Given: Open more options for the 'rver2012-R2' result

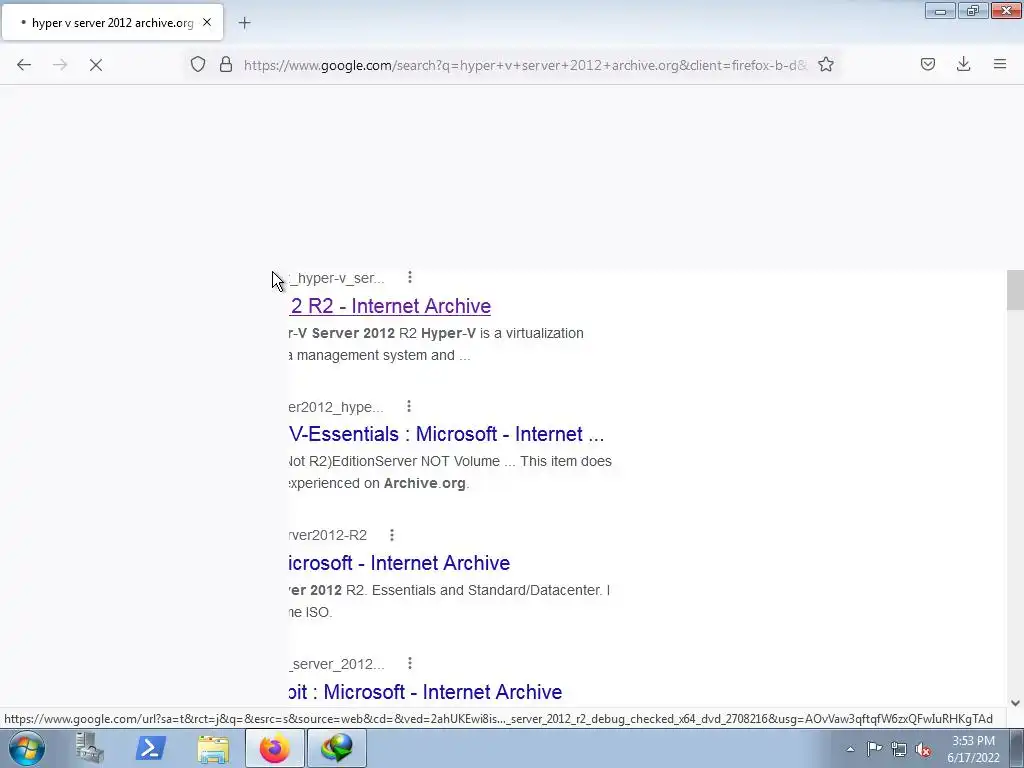Looking at the screenshot, I should tap(392, 535).
